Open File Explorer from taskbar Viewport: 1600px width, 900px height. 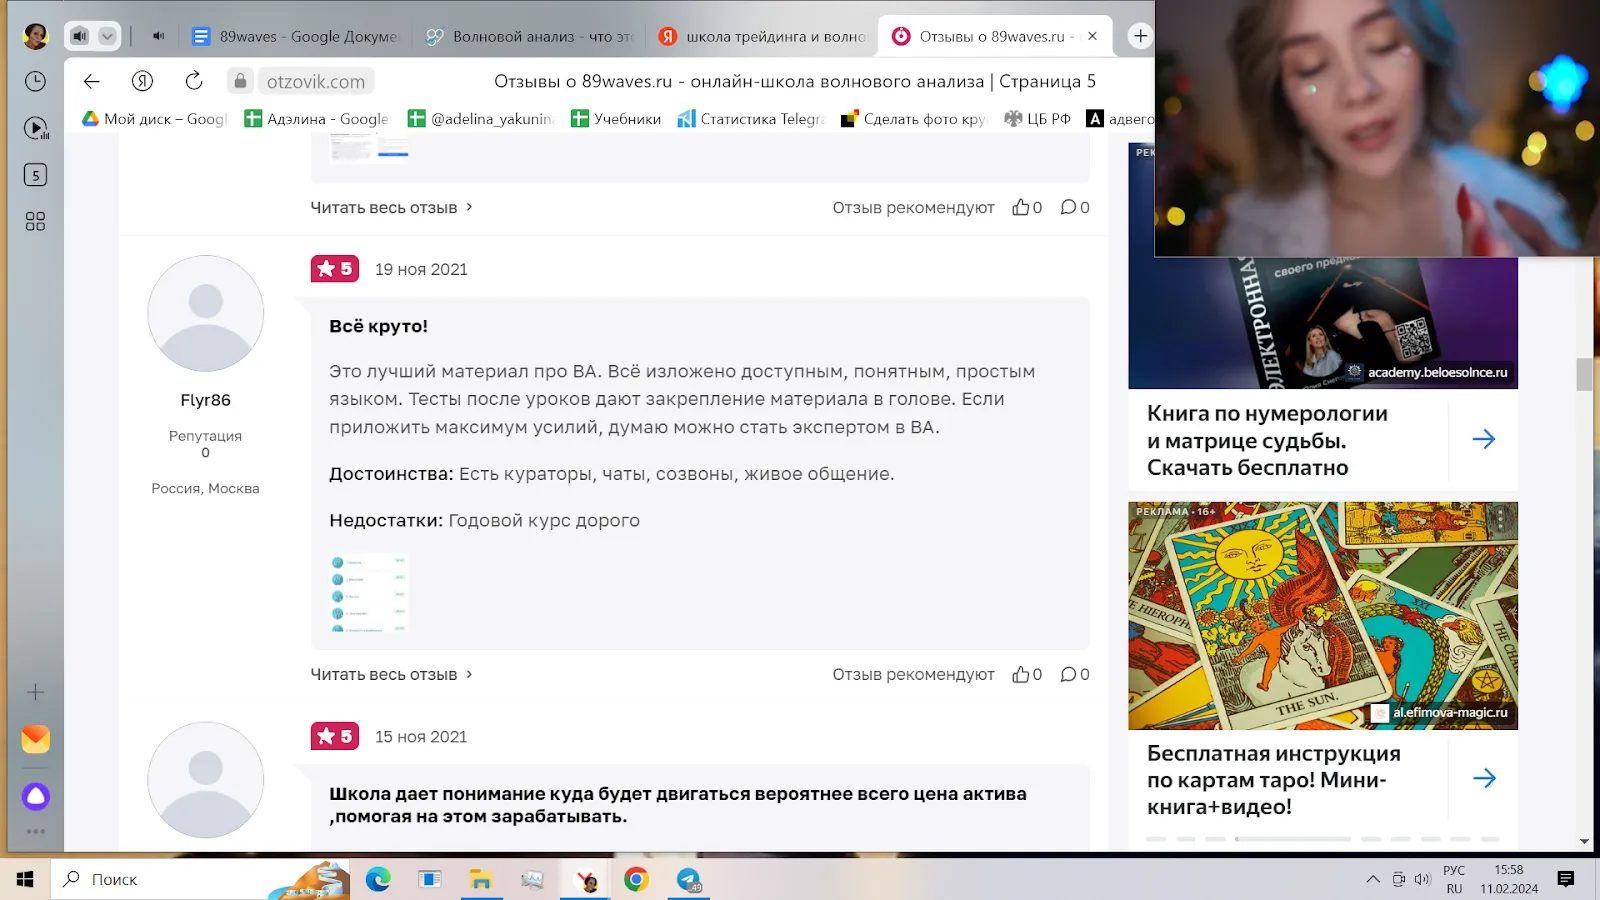click(x=481, y=879)
